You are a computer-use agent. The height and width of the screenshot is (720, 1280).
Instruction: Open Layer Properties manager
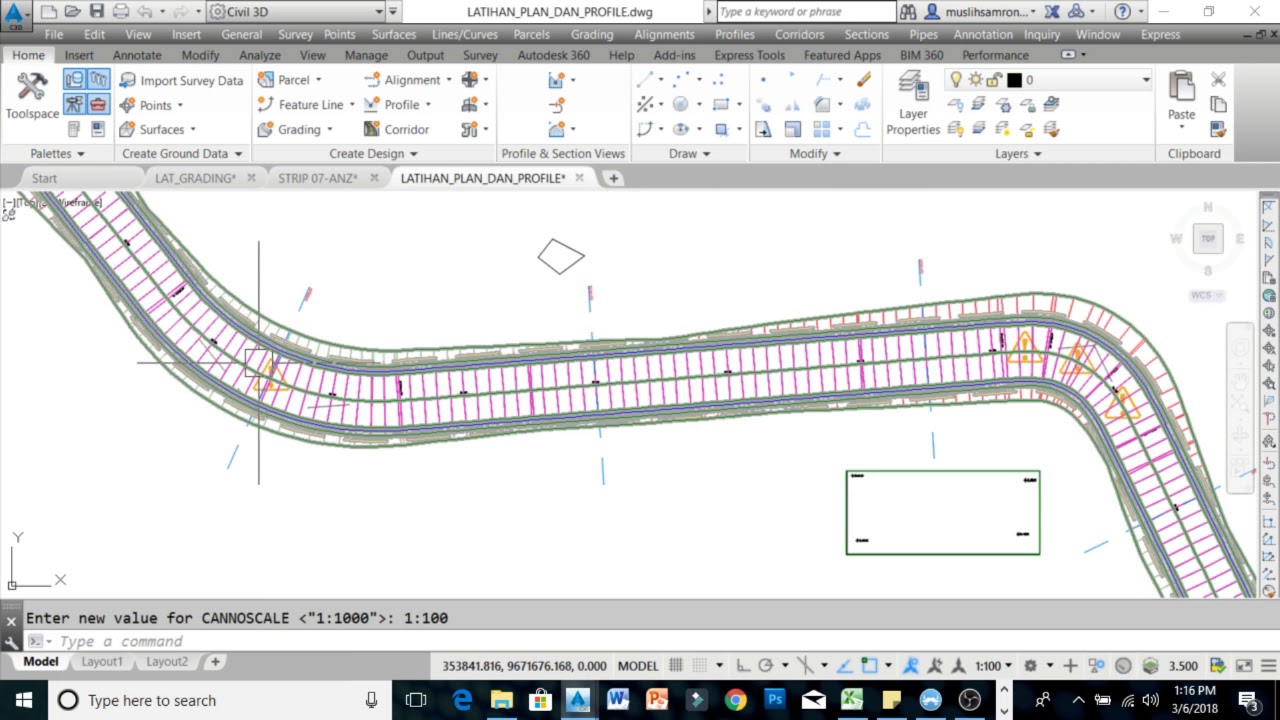[913, 103]
